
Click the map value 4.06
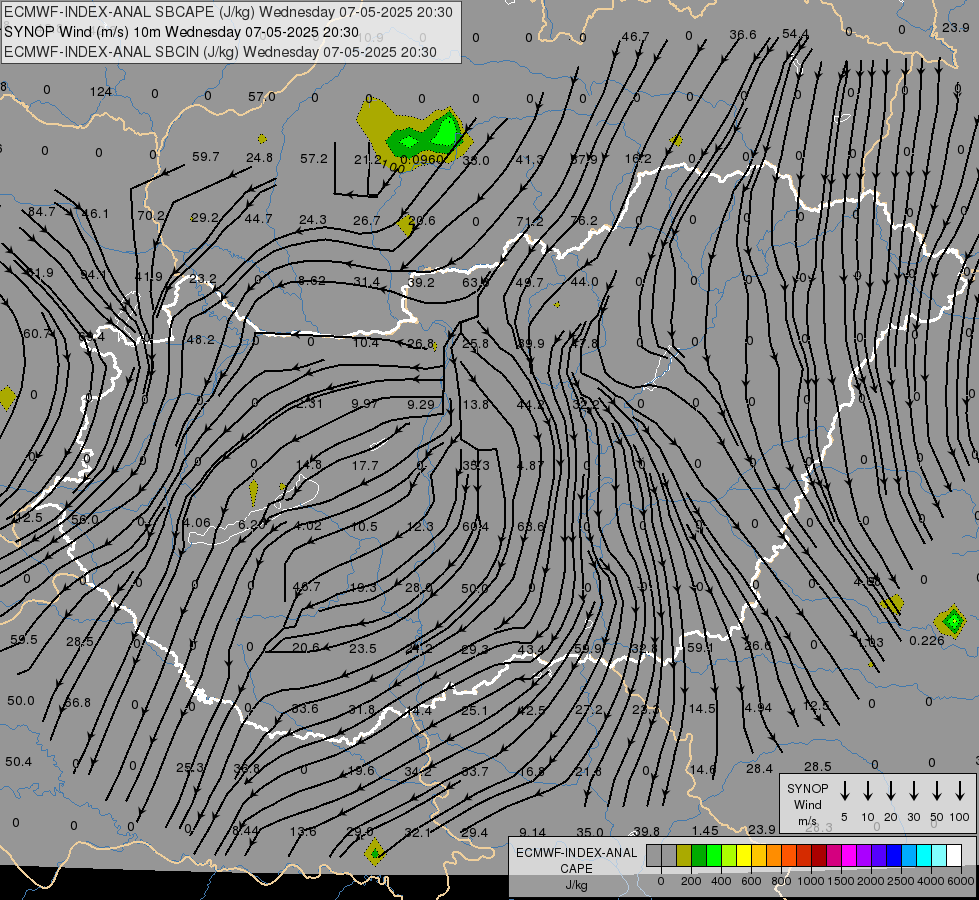point(197,523)
